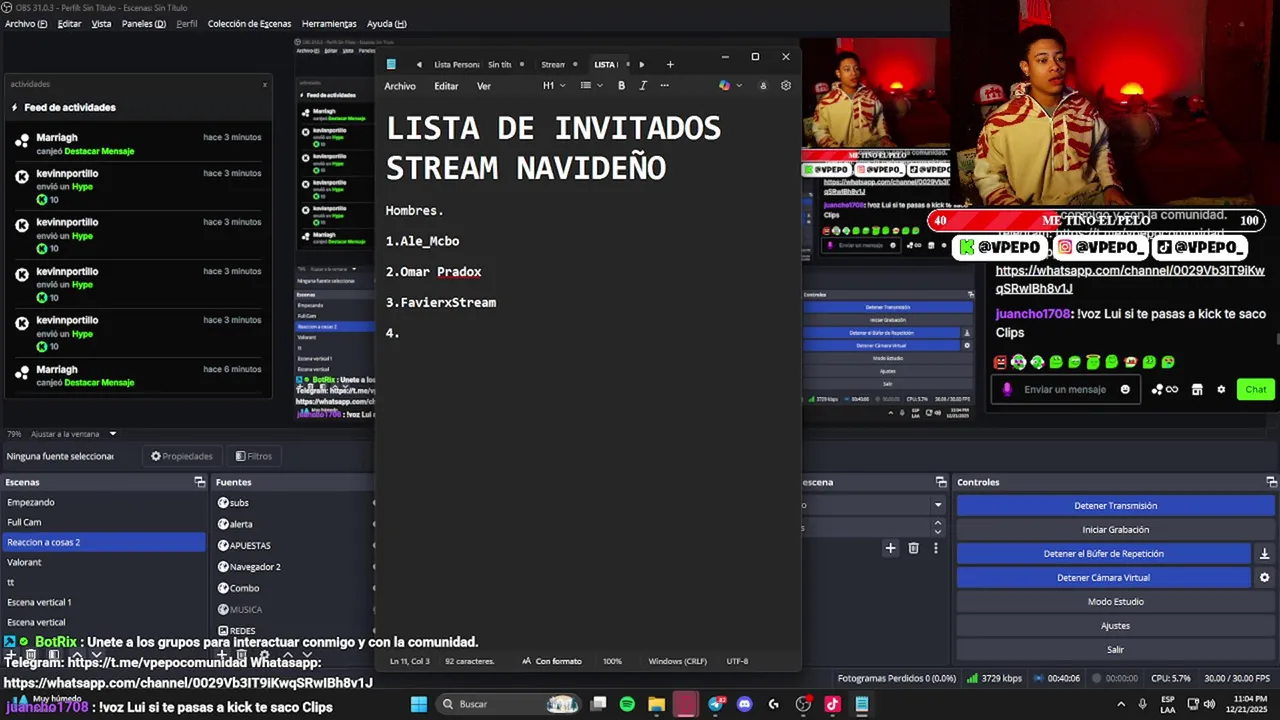Open the OBS Herramientas menu
This screenshot has height=720, width=1280.
point(329,24)
